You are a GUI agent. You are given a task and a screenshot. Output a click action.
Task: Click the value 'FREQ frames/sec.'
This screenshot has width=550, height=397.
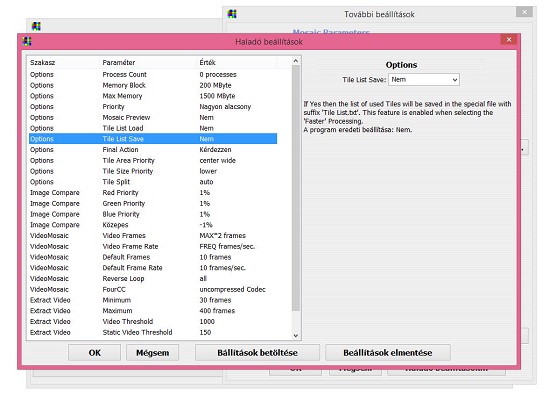tap(227, 246)
